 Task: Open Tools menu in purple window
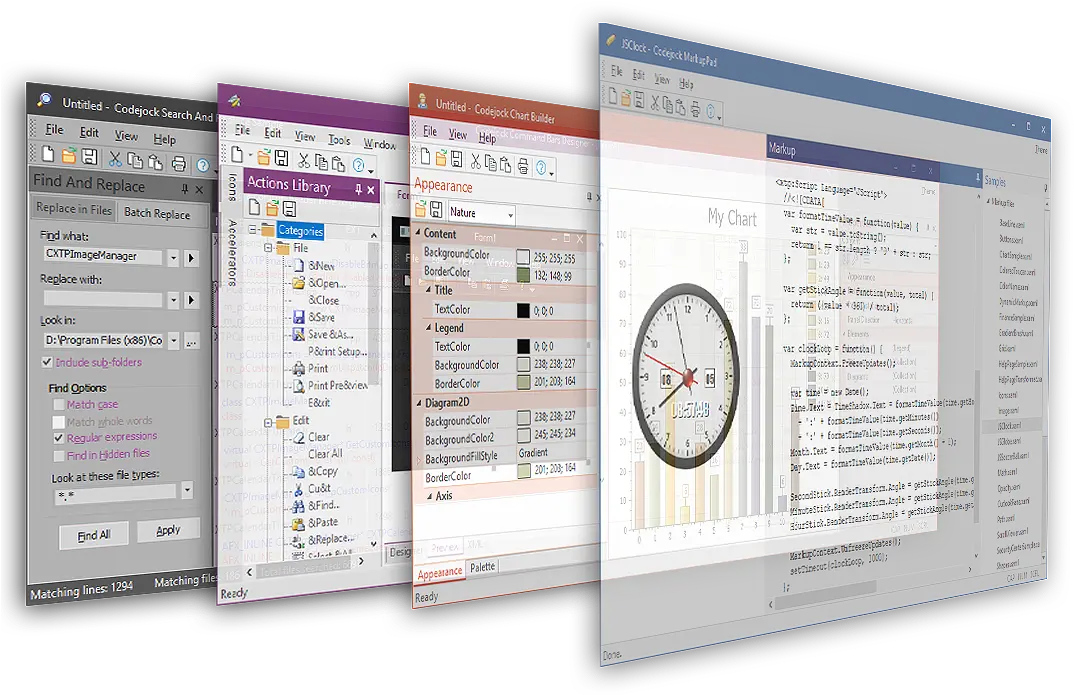tap(339, 141)
